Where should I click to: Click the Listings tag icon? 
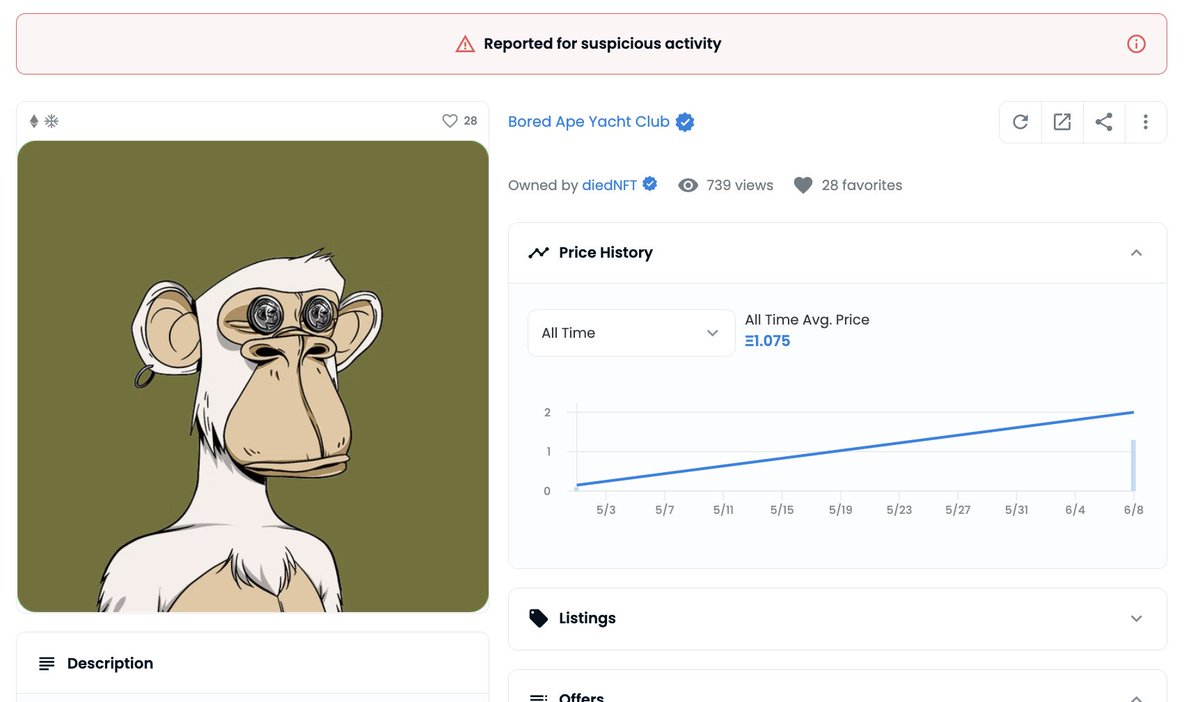pos(538,618)
